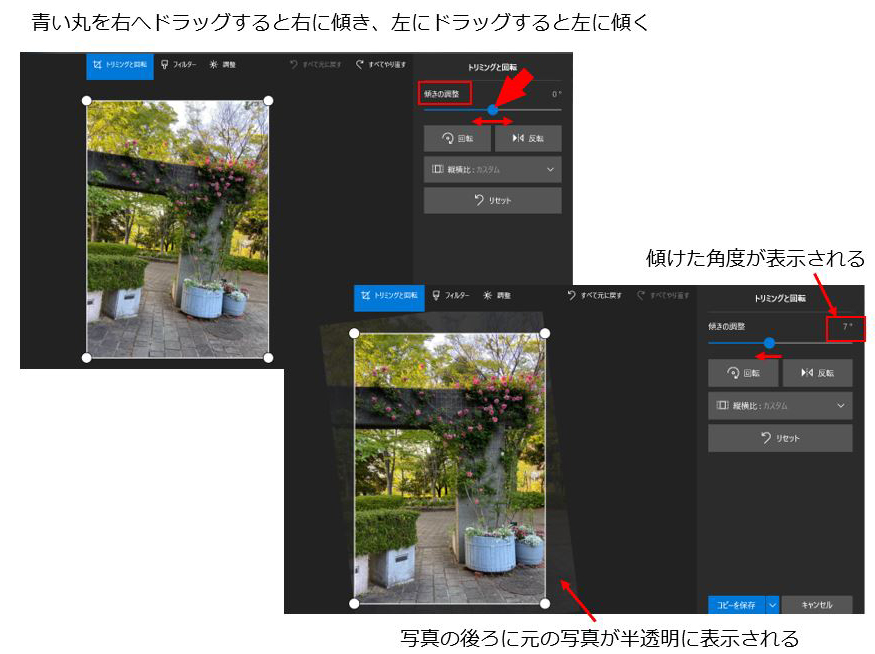
Task: Select the flip icon in right panel
Action: (808, 372)
